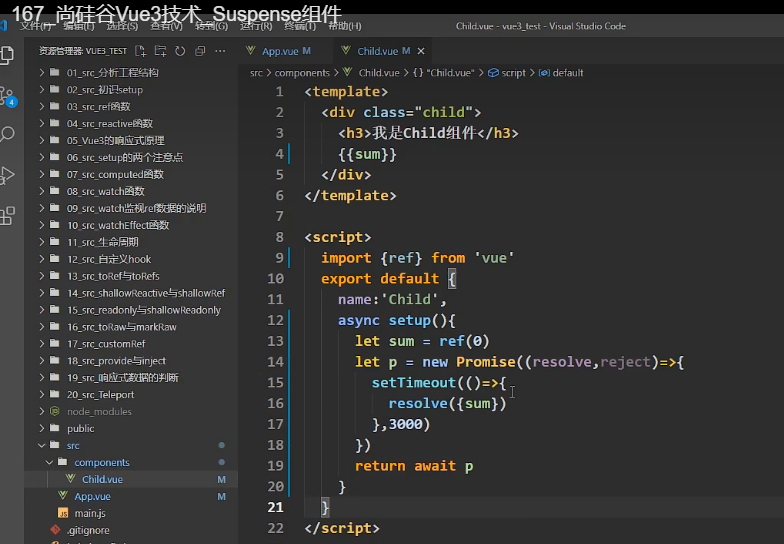Refresh the explorer file tree
The width and height of the screenshot is (784, 544).
[180, 51]
